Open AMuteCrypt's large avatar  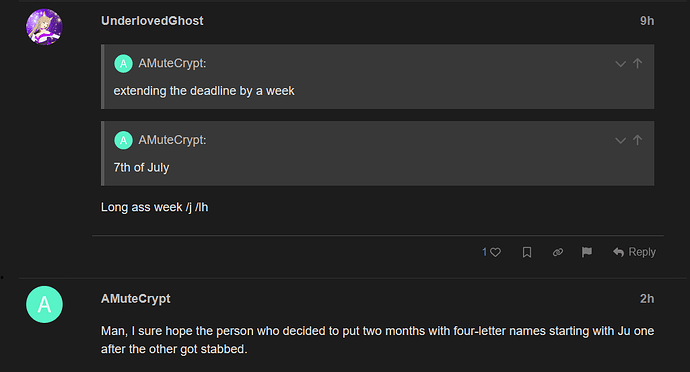click(x=44, y=304)
